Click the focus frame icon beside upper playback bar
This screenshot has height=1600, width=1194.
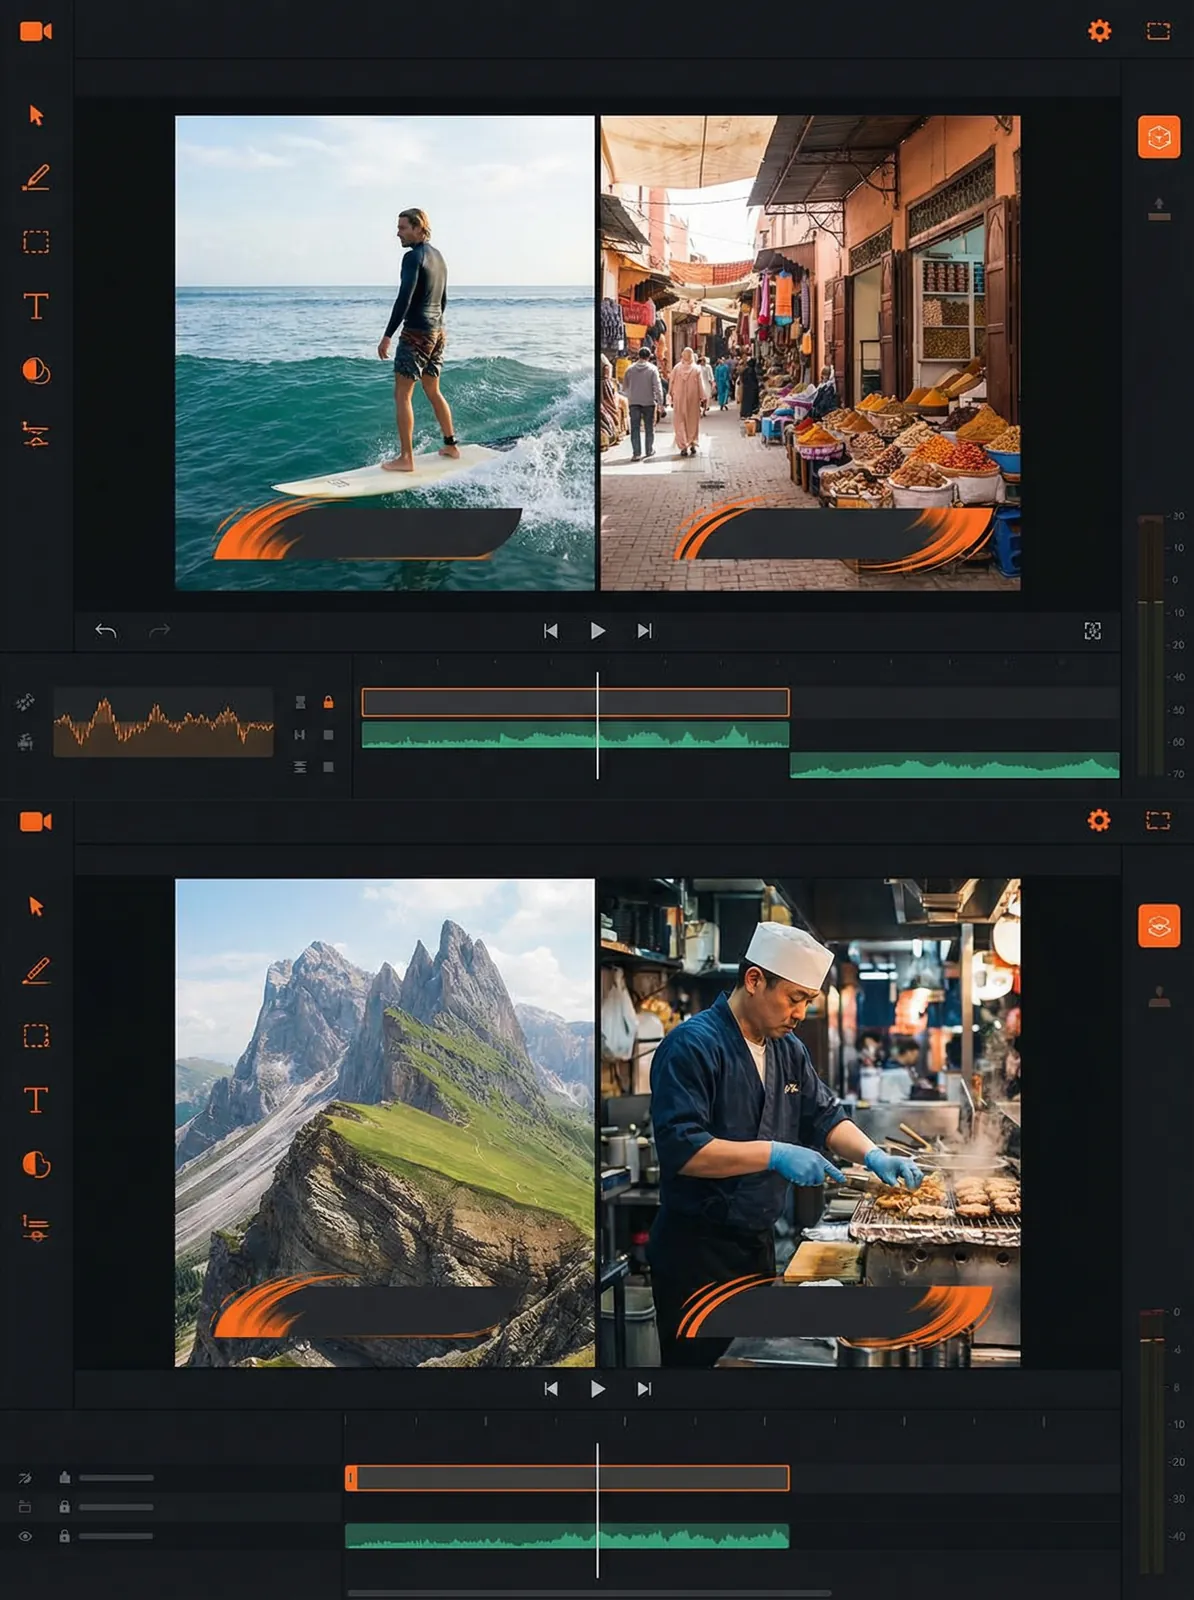[1092, 631]
